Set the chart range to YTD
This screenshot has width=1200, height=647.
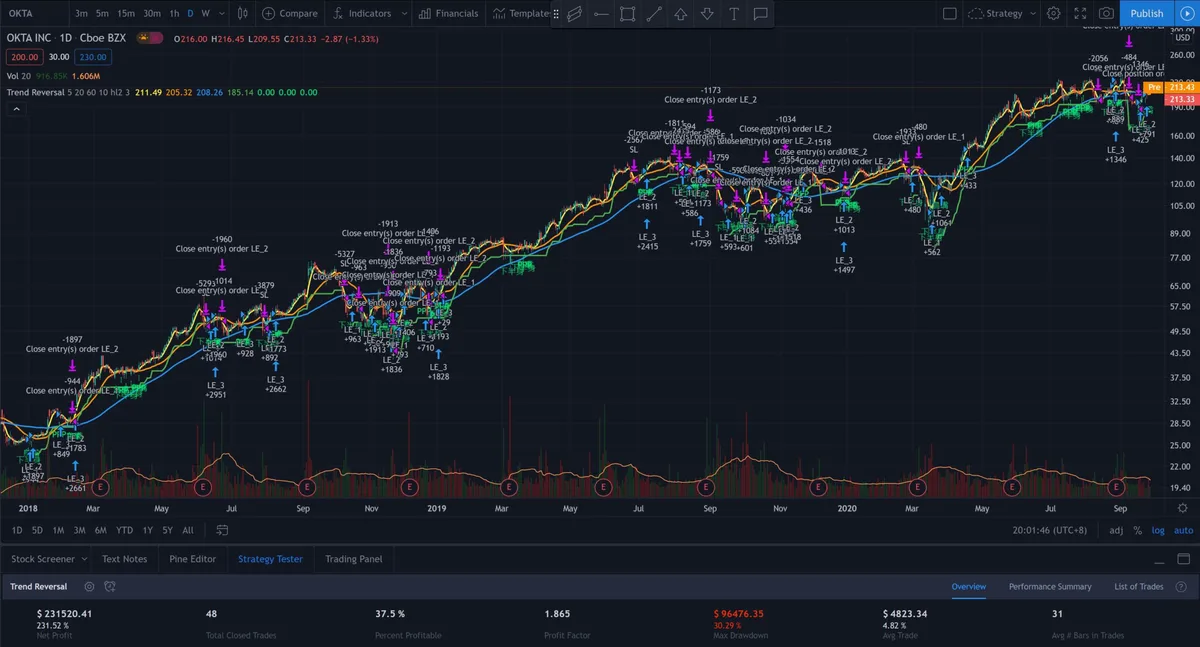(x=124, y=530)
